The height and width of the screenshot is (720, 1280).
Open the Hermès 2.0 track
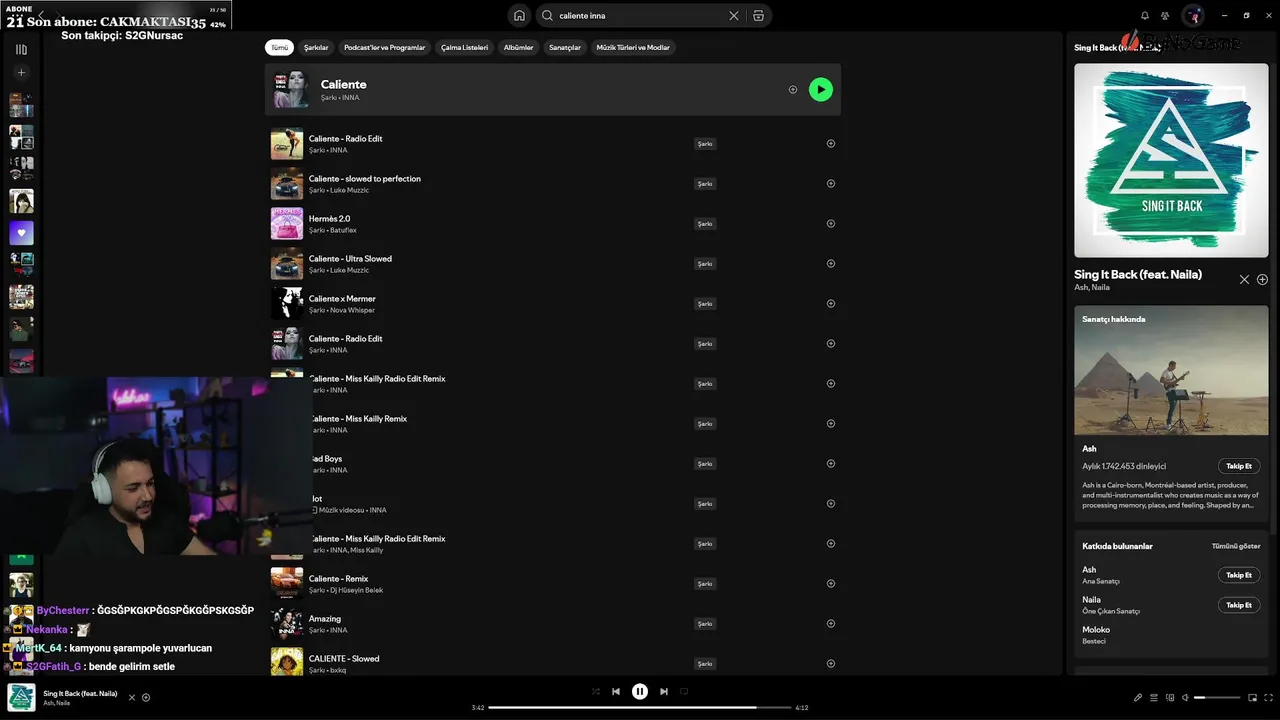(x=329, y=218)
